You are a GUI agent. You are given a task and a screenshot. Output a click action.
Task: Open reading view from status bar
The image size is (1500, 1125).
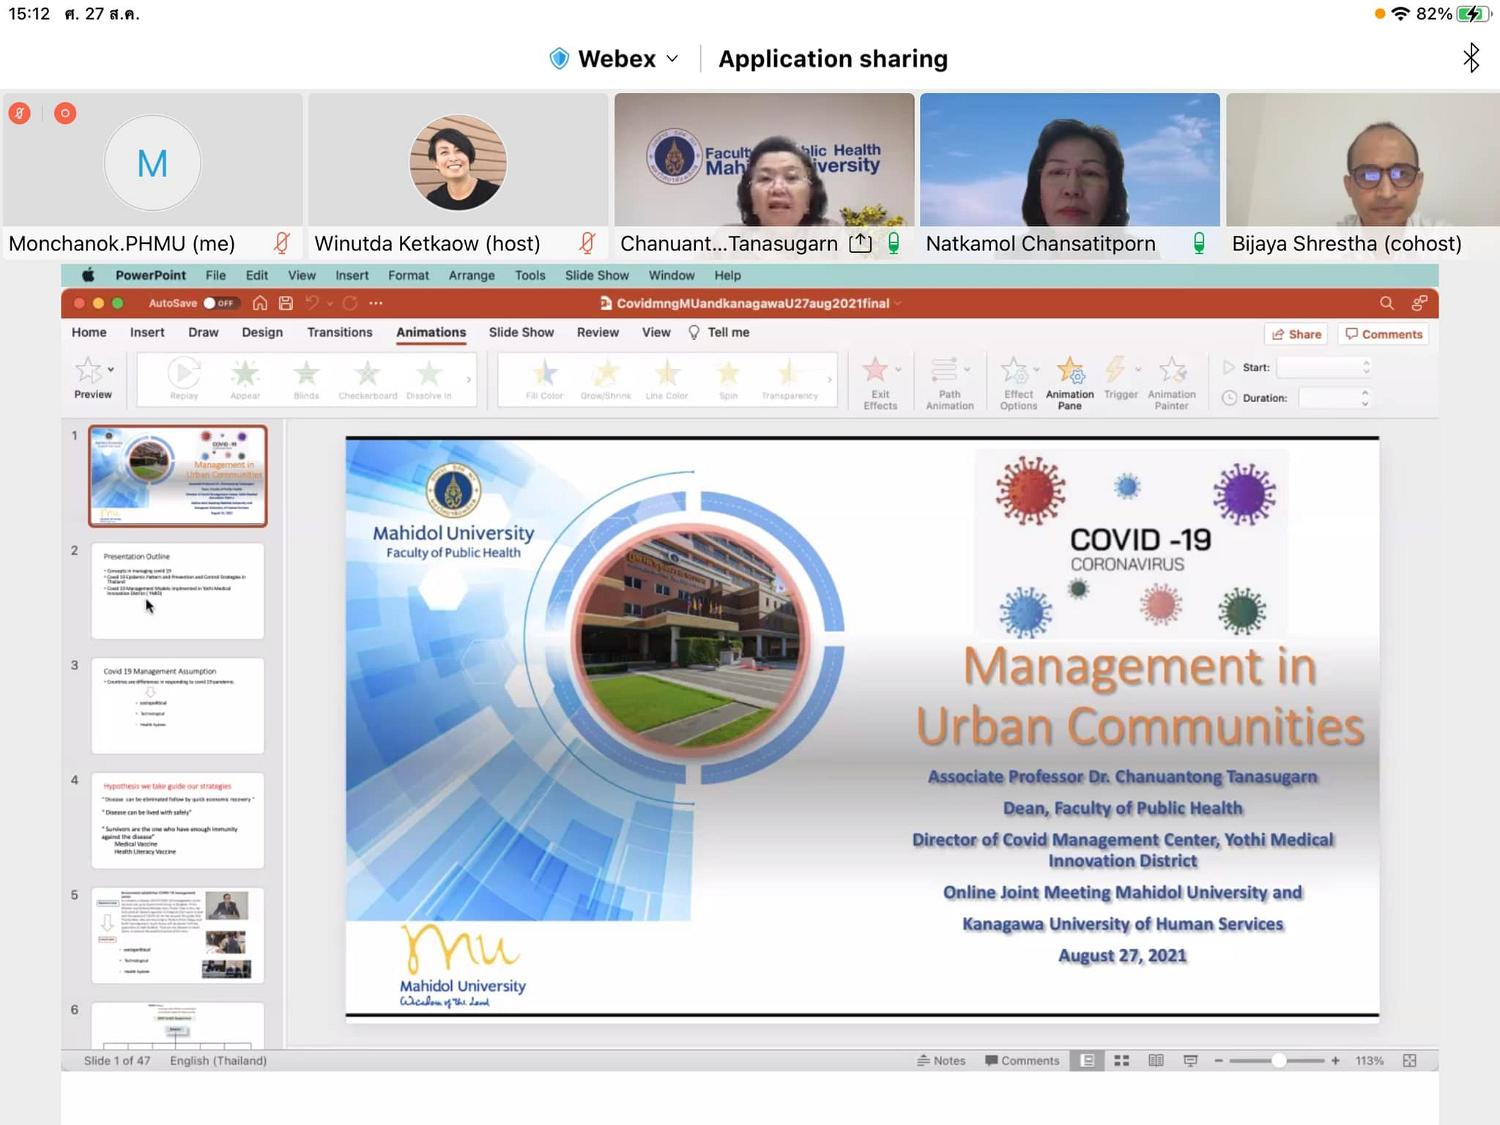[x=1156, y=1060]
